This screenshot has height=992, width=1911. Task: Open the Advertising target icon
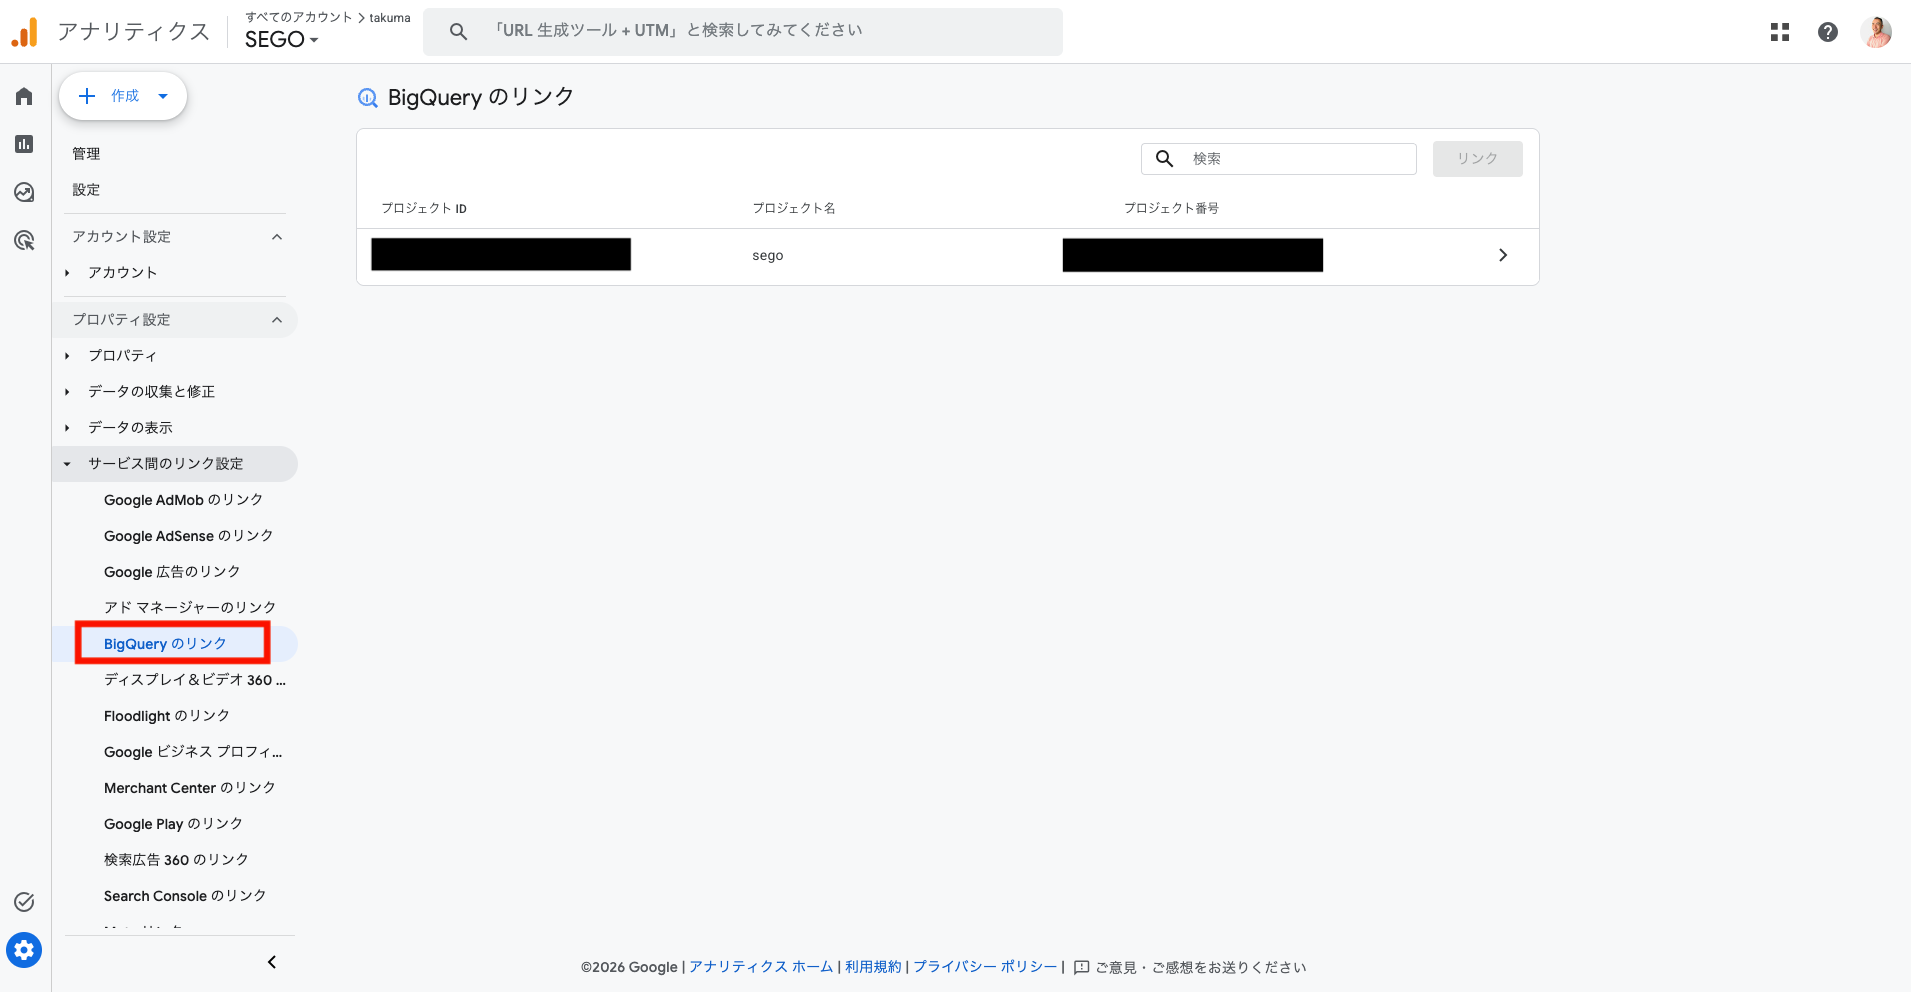[24, 240]
